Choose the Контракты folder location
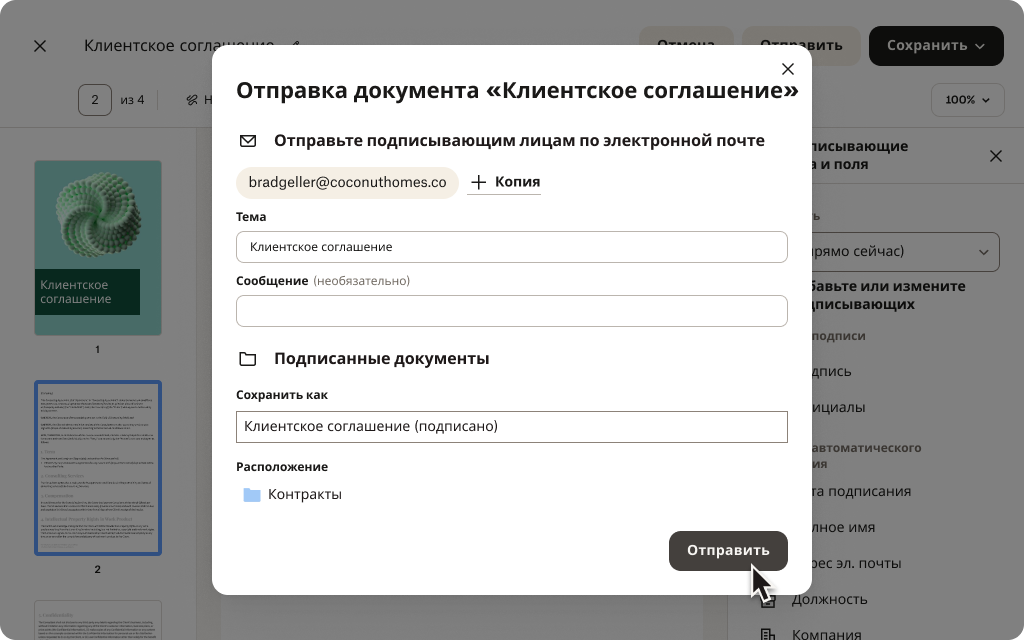1024x640 pixels. click(292, 494)
